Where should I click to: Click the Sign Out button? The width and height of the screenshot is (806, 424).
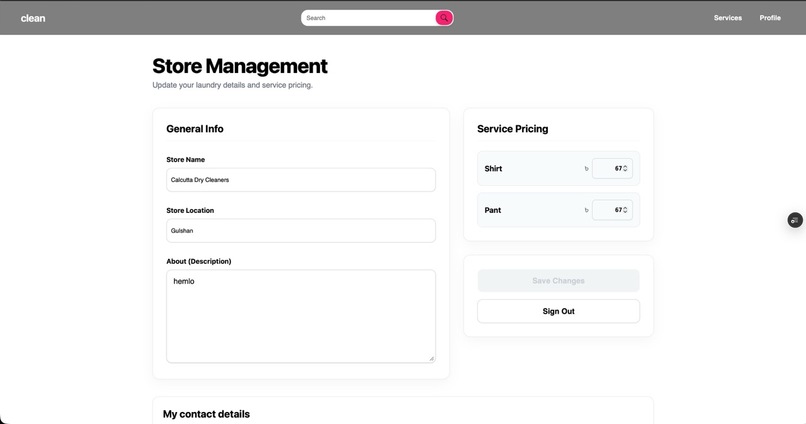click(558, 311)
